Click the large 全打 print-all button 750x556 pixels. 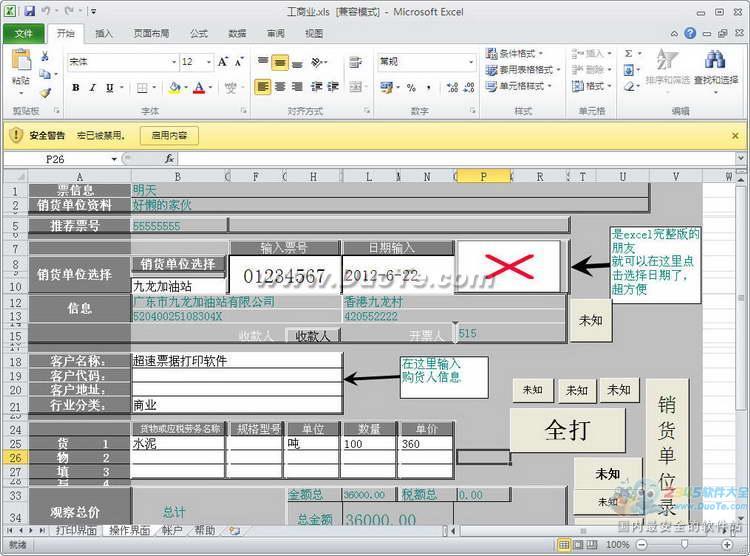(x=568, y=430)
